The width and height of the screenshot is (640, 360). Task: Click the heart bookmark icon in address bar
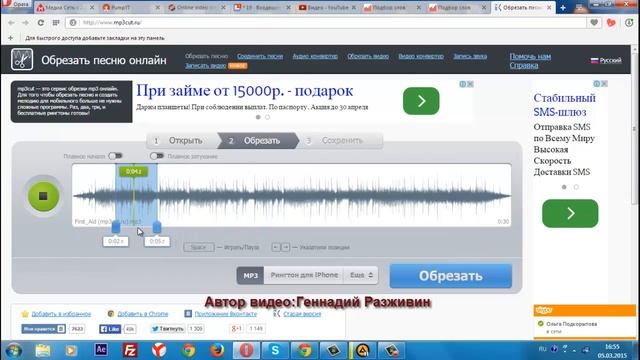(x=594, y=23)
